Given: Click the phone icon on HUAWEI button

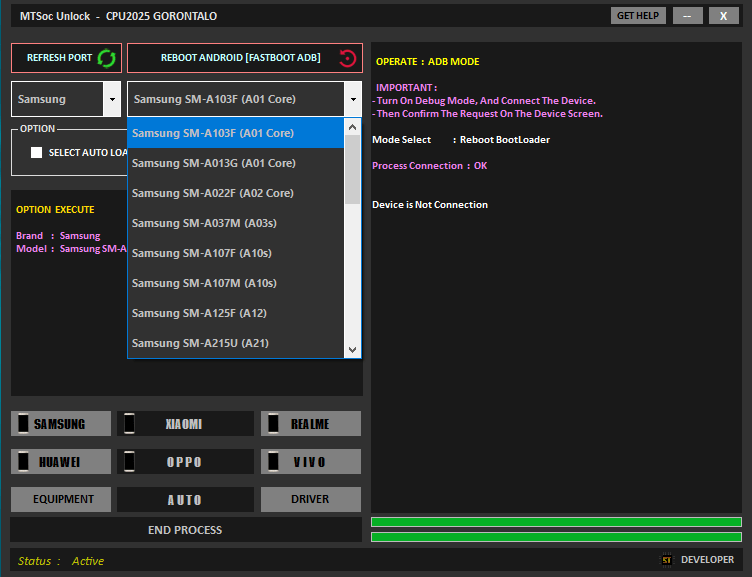Looking at the screenshot, I should click(23, 461).
